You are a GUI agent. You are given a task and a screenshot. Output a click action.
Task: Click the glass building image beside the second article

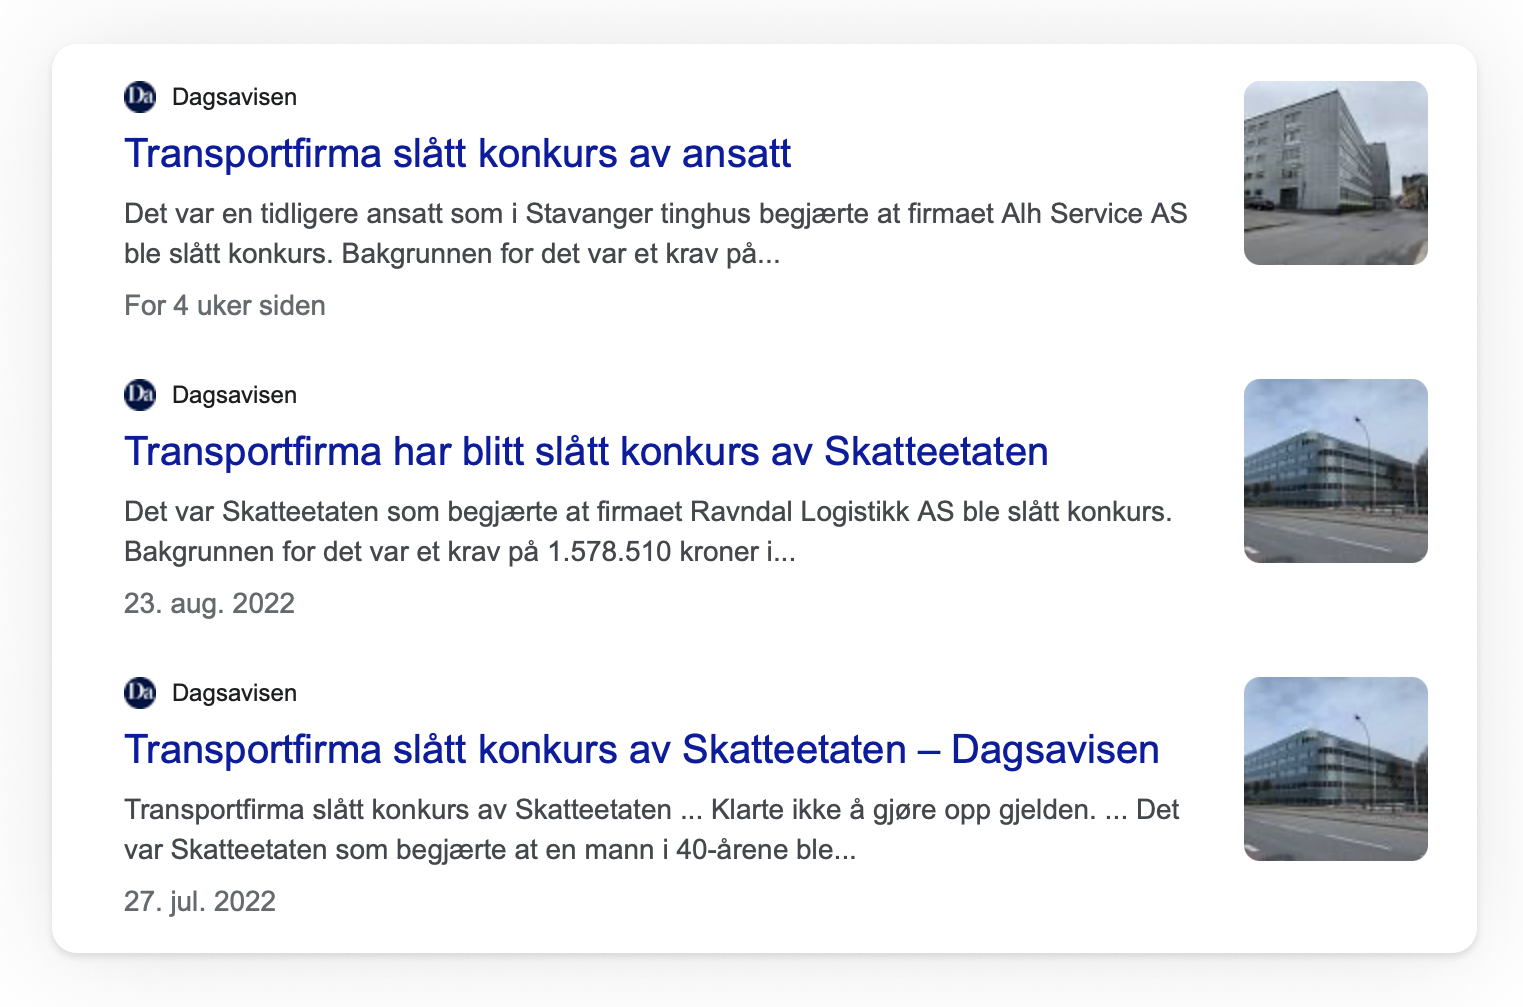click(1335, 470)
